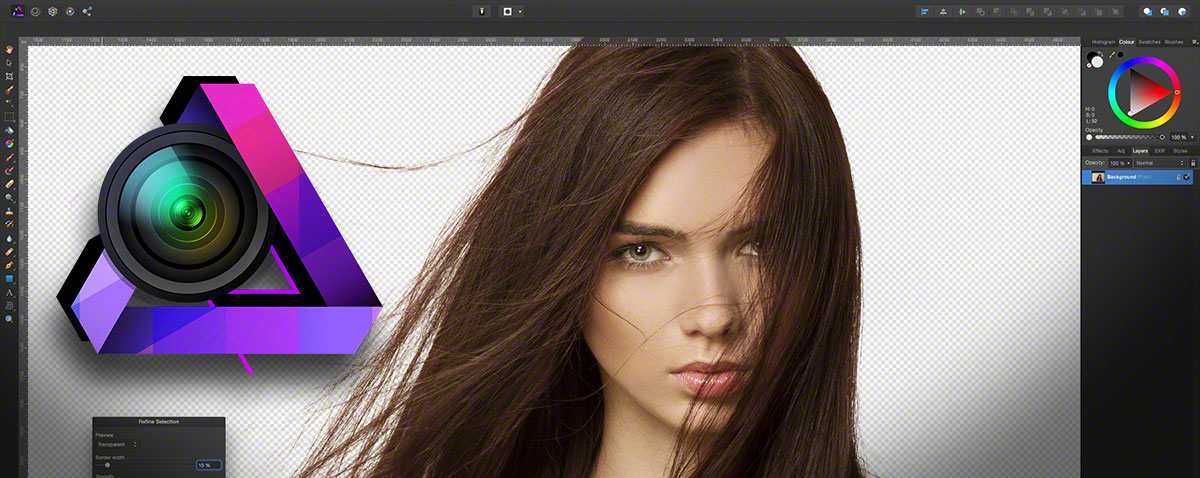
Task: Select the white secondary colour circle
Action: 1097,62
